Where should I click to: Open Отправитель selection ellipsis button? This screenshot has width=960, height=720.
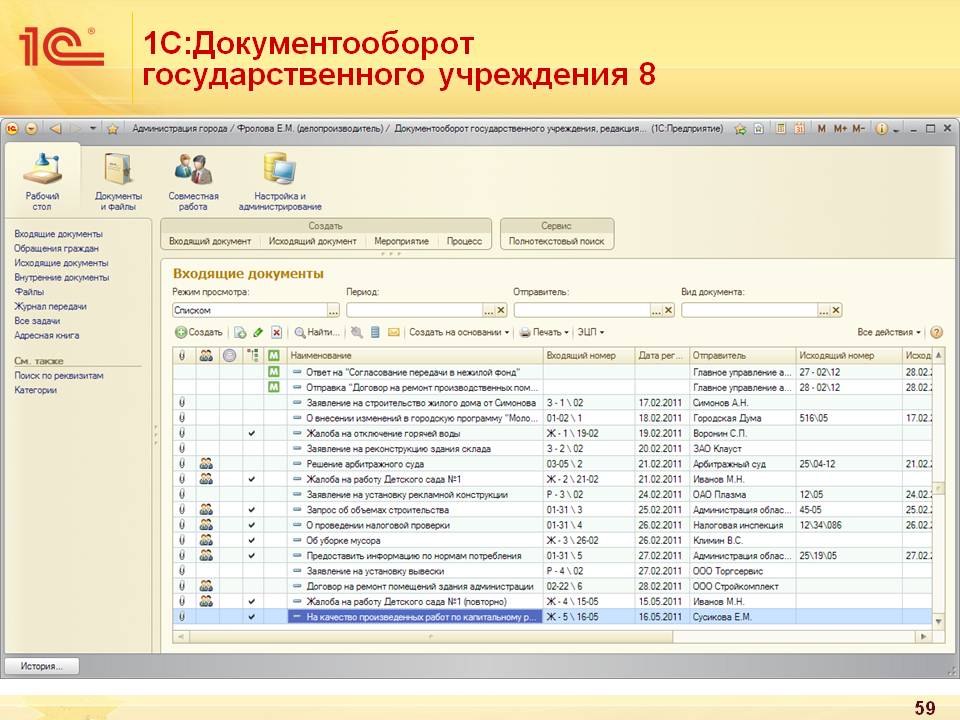point(656,310)
